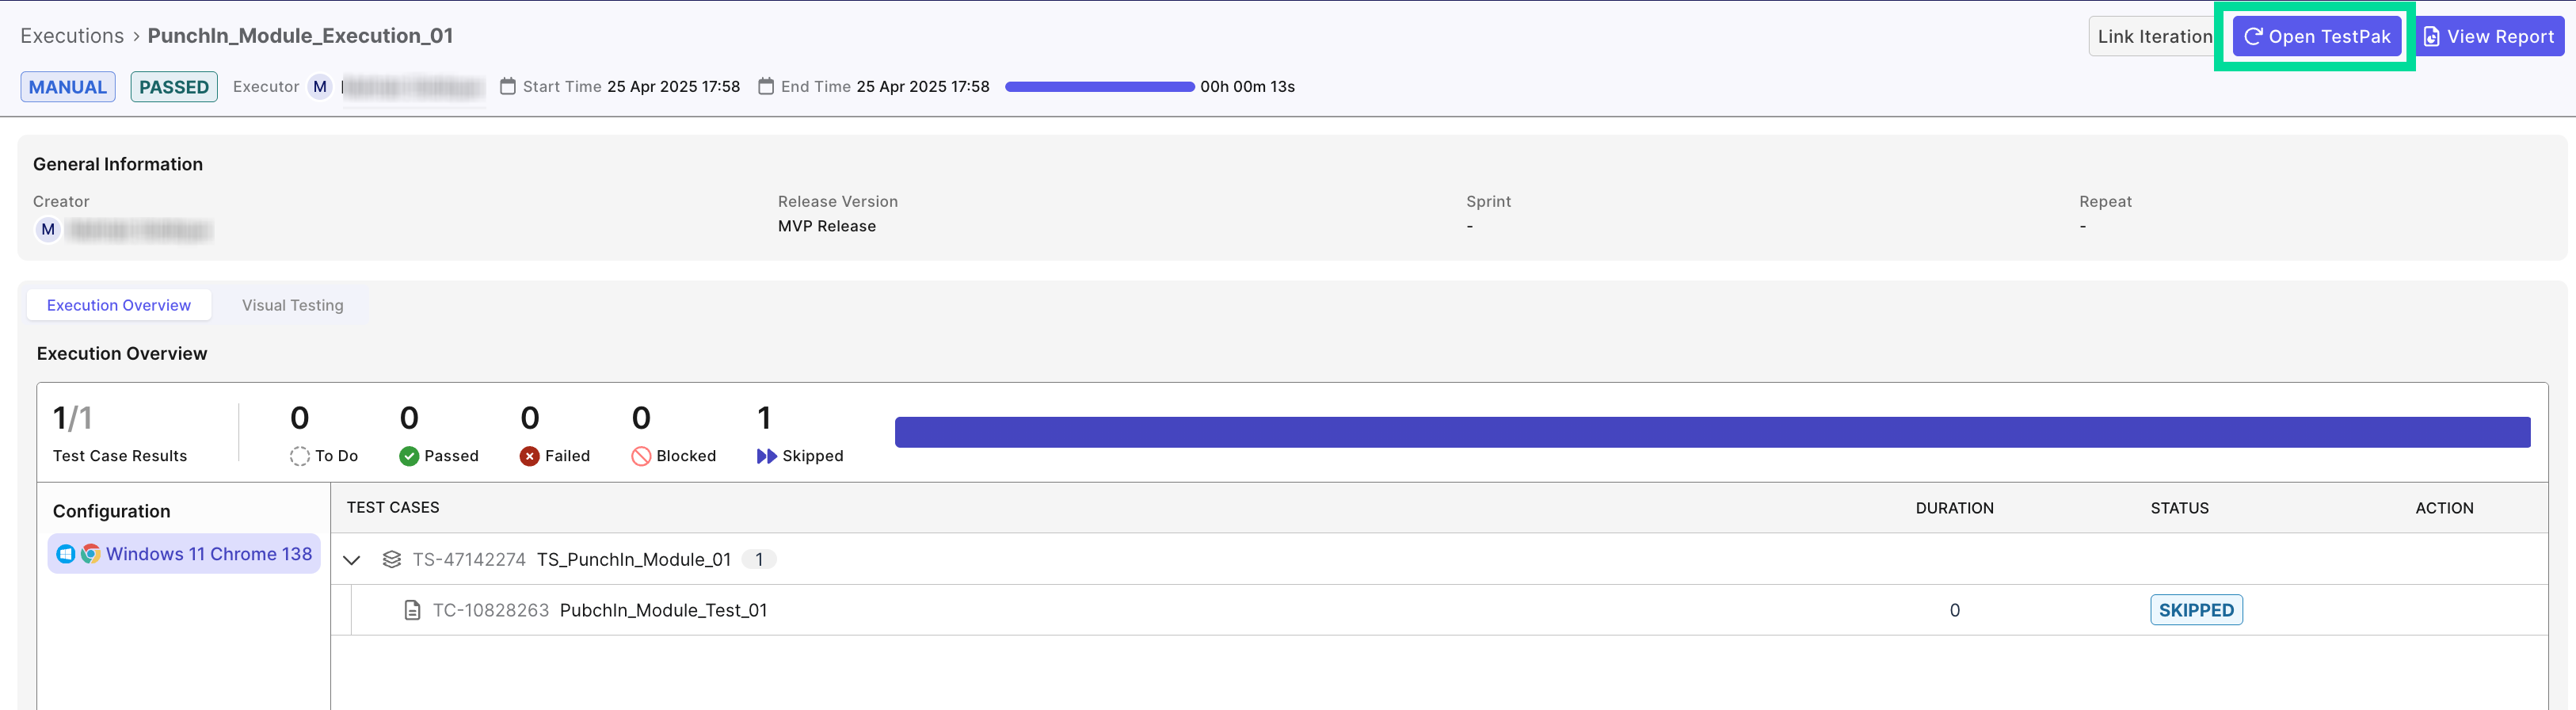Click the green Passed check icon
This screenshot has width=2576, height=710.
point(409,456)
